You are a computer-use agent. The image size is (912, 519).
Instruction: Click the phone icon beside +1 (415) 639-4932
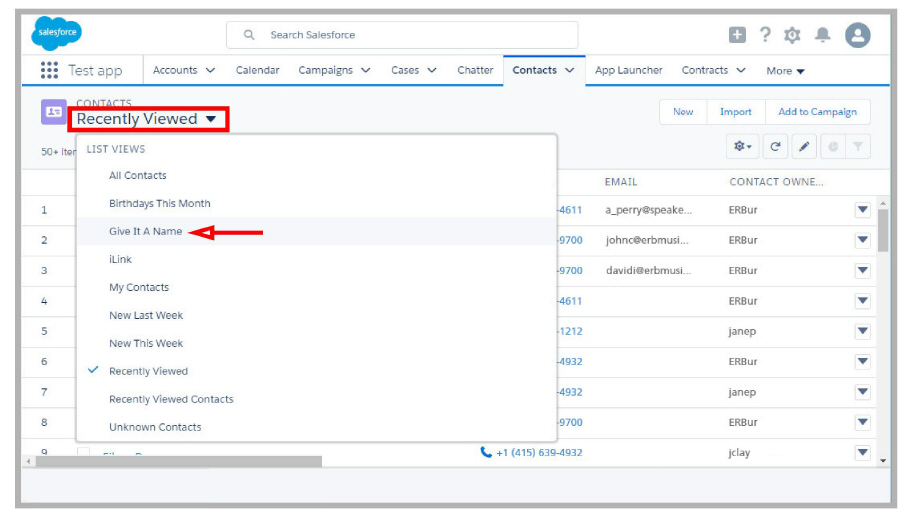pos(486,452)
